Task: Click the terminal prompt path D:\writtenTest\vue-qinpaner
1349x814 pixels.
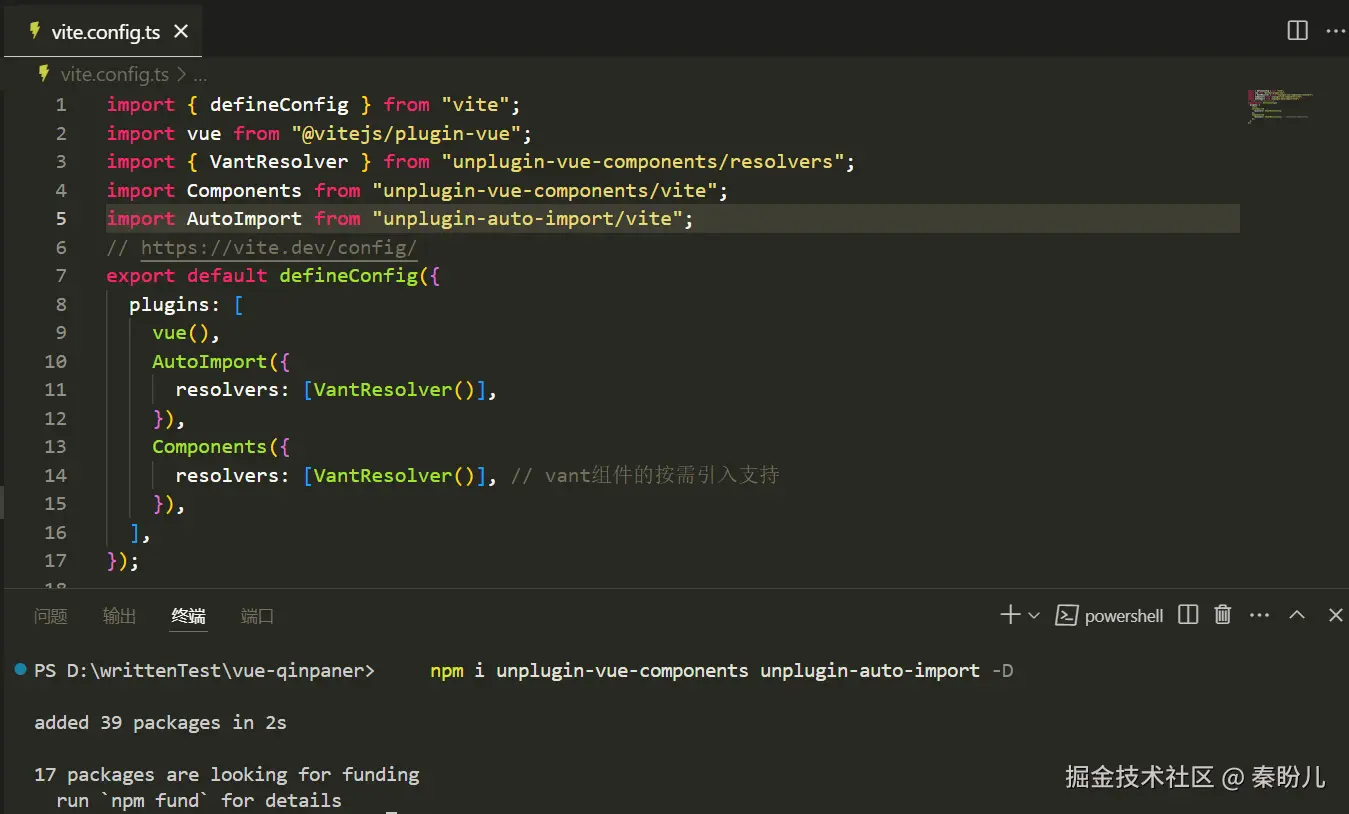Action: [215, 671]
